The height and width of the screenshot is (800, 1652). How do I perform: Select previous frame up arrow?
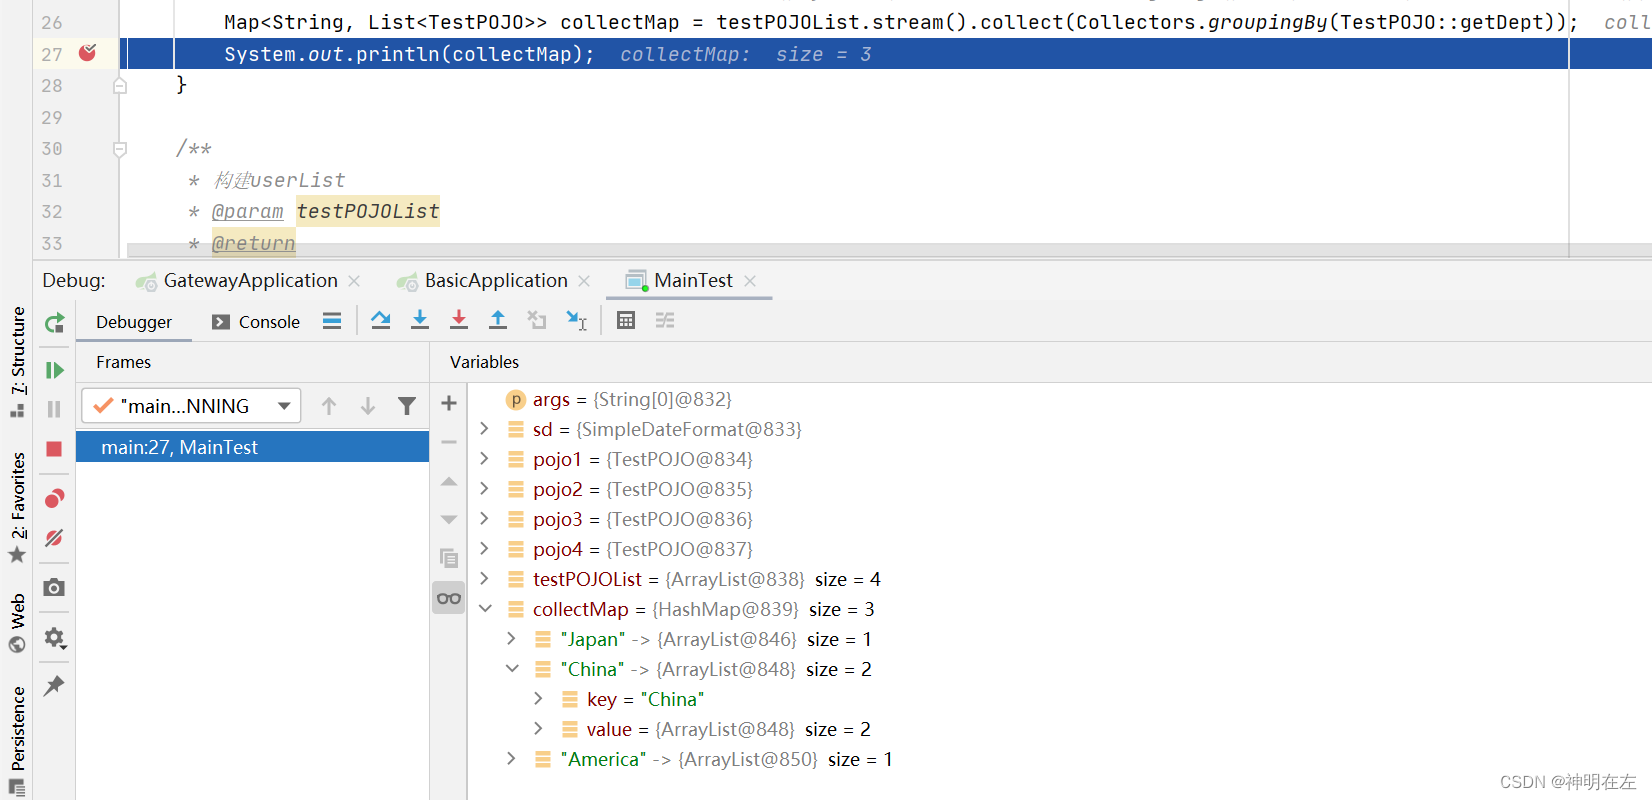tap(329, 406)
